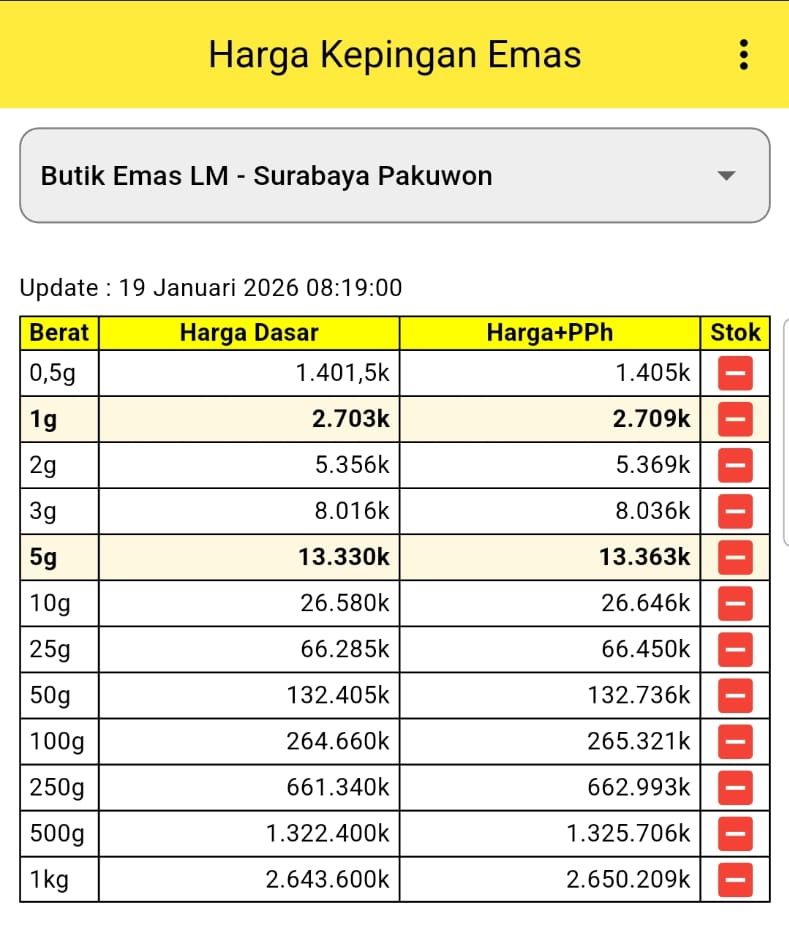The width and height of the screenshot is (789, 939).
Task: Click the 250g Harga+PPh price 662.993k
Action: [x=641, y=788]
